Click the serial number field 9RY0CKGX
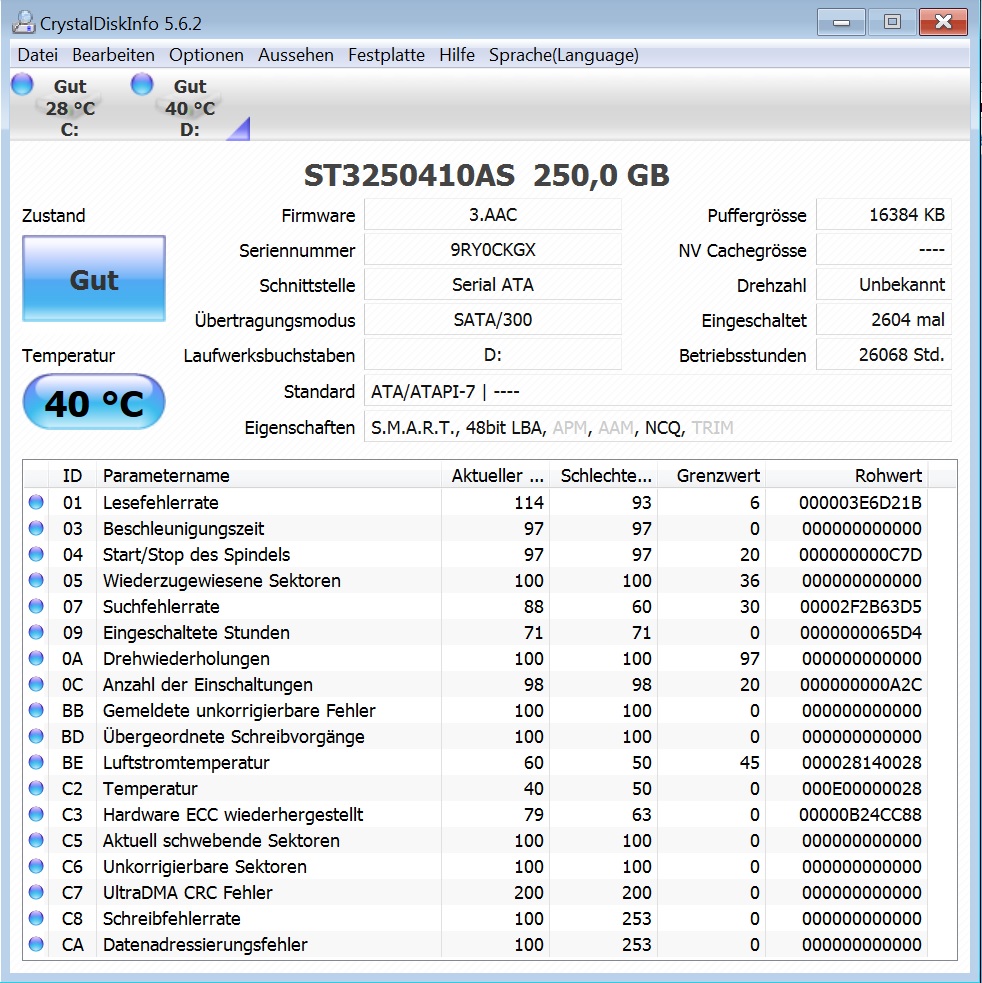 (x=493, y=250)
